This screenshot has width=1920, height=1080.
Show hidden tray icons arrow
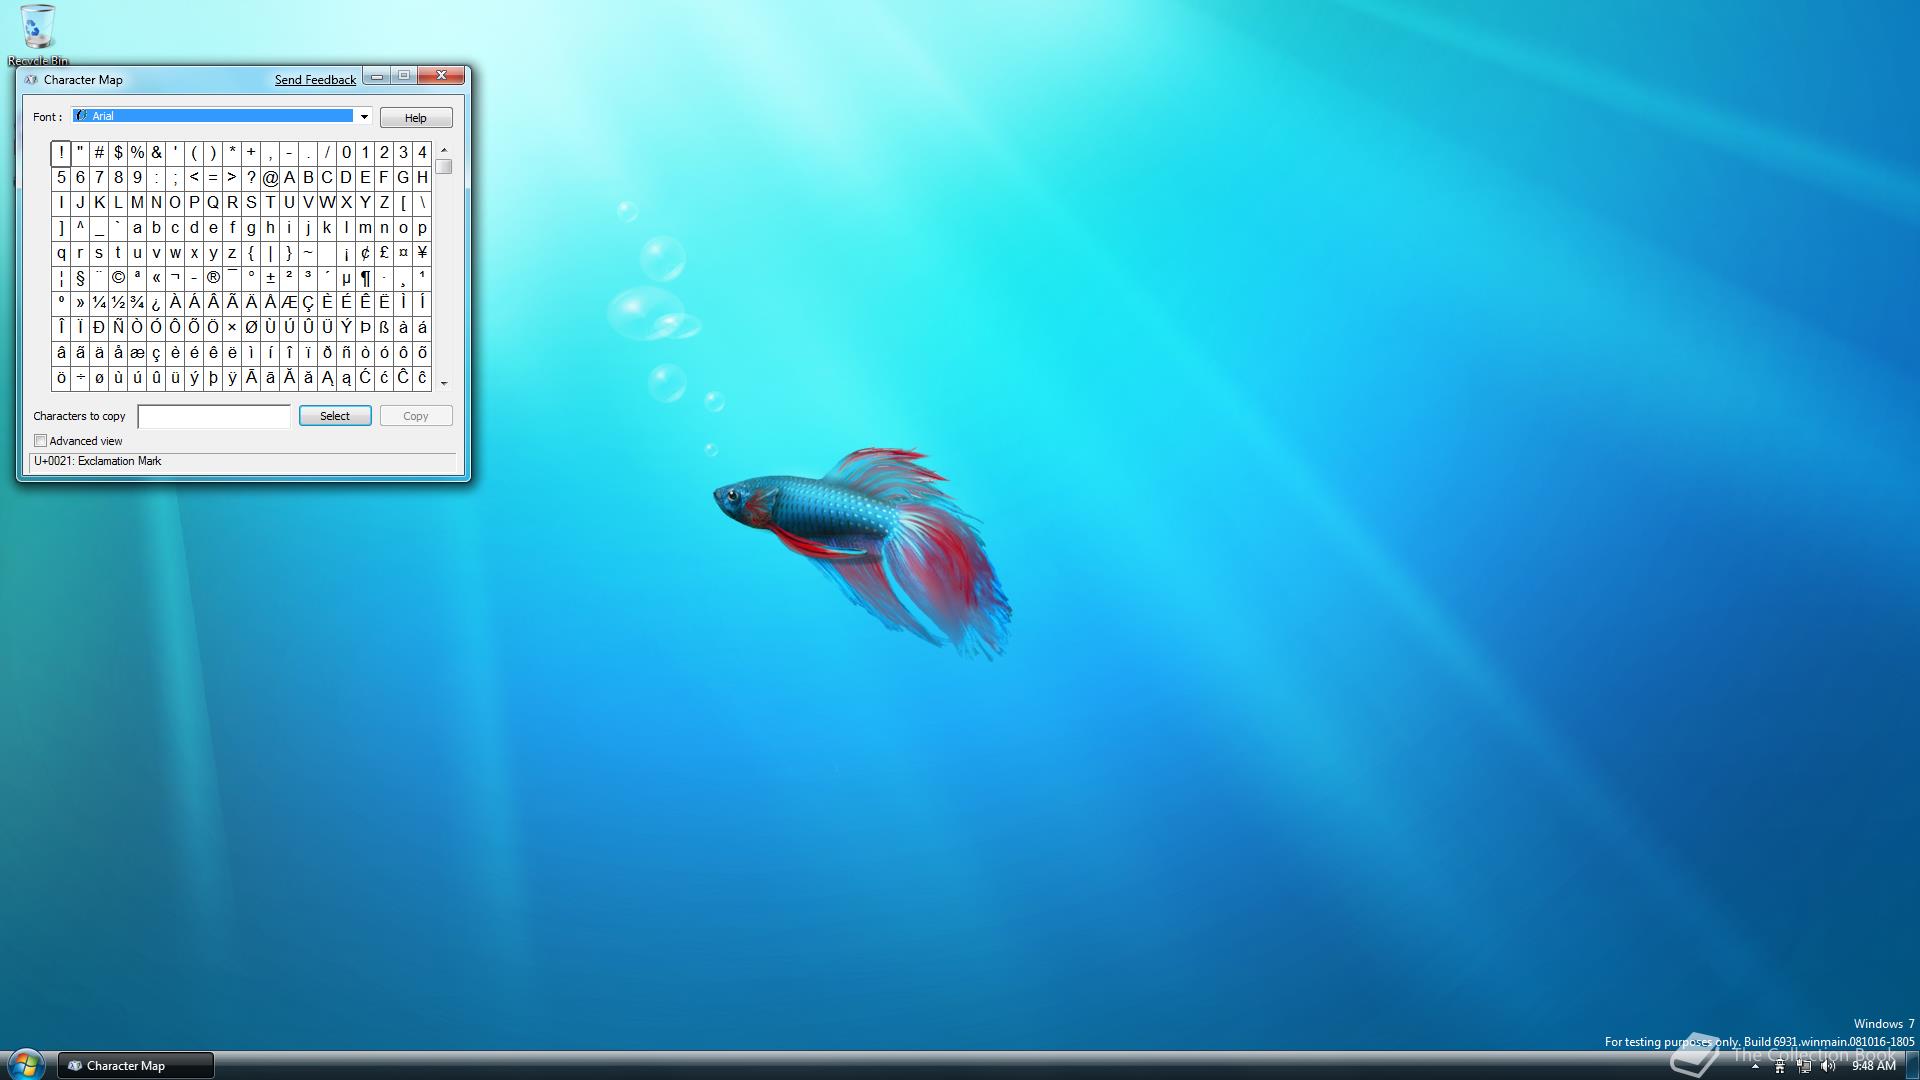(1755, 1067)
